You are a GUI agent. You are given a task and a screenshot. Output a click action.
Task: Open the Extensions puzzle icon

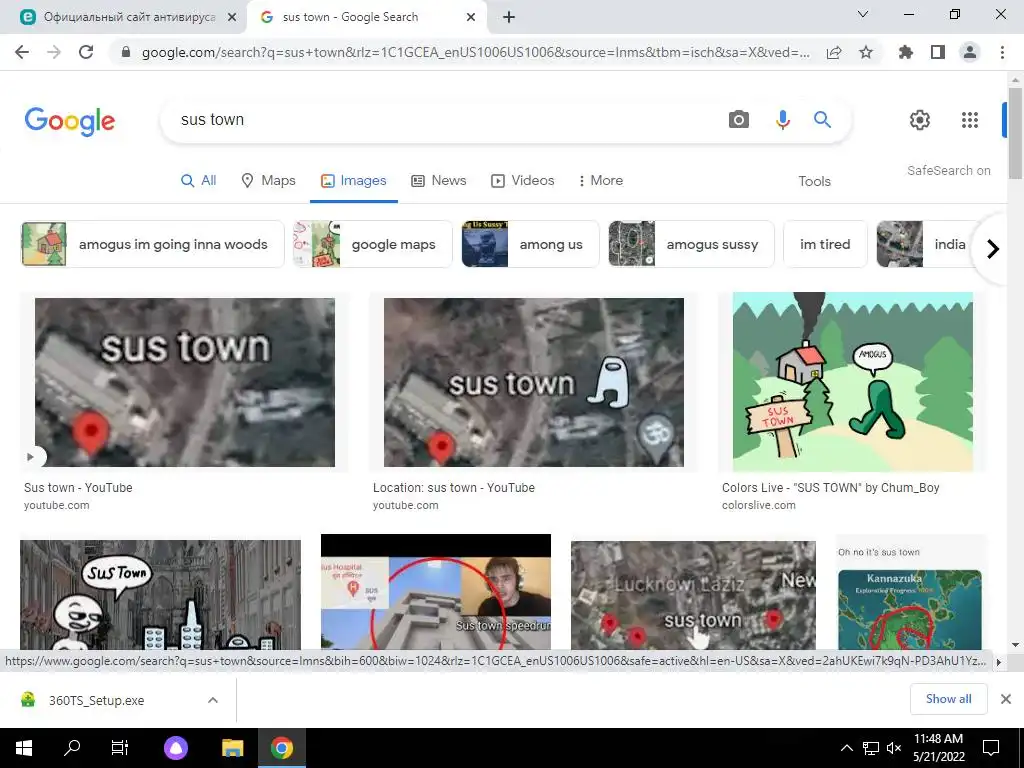point(906,52)
